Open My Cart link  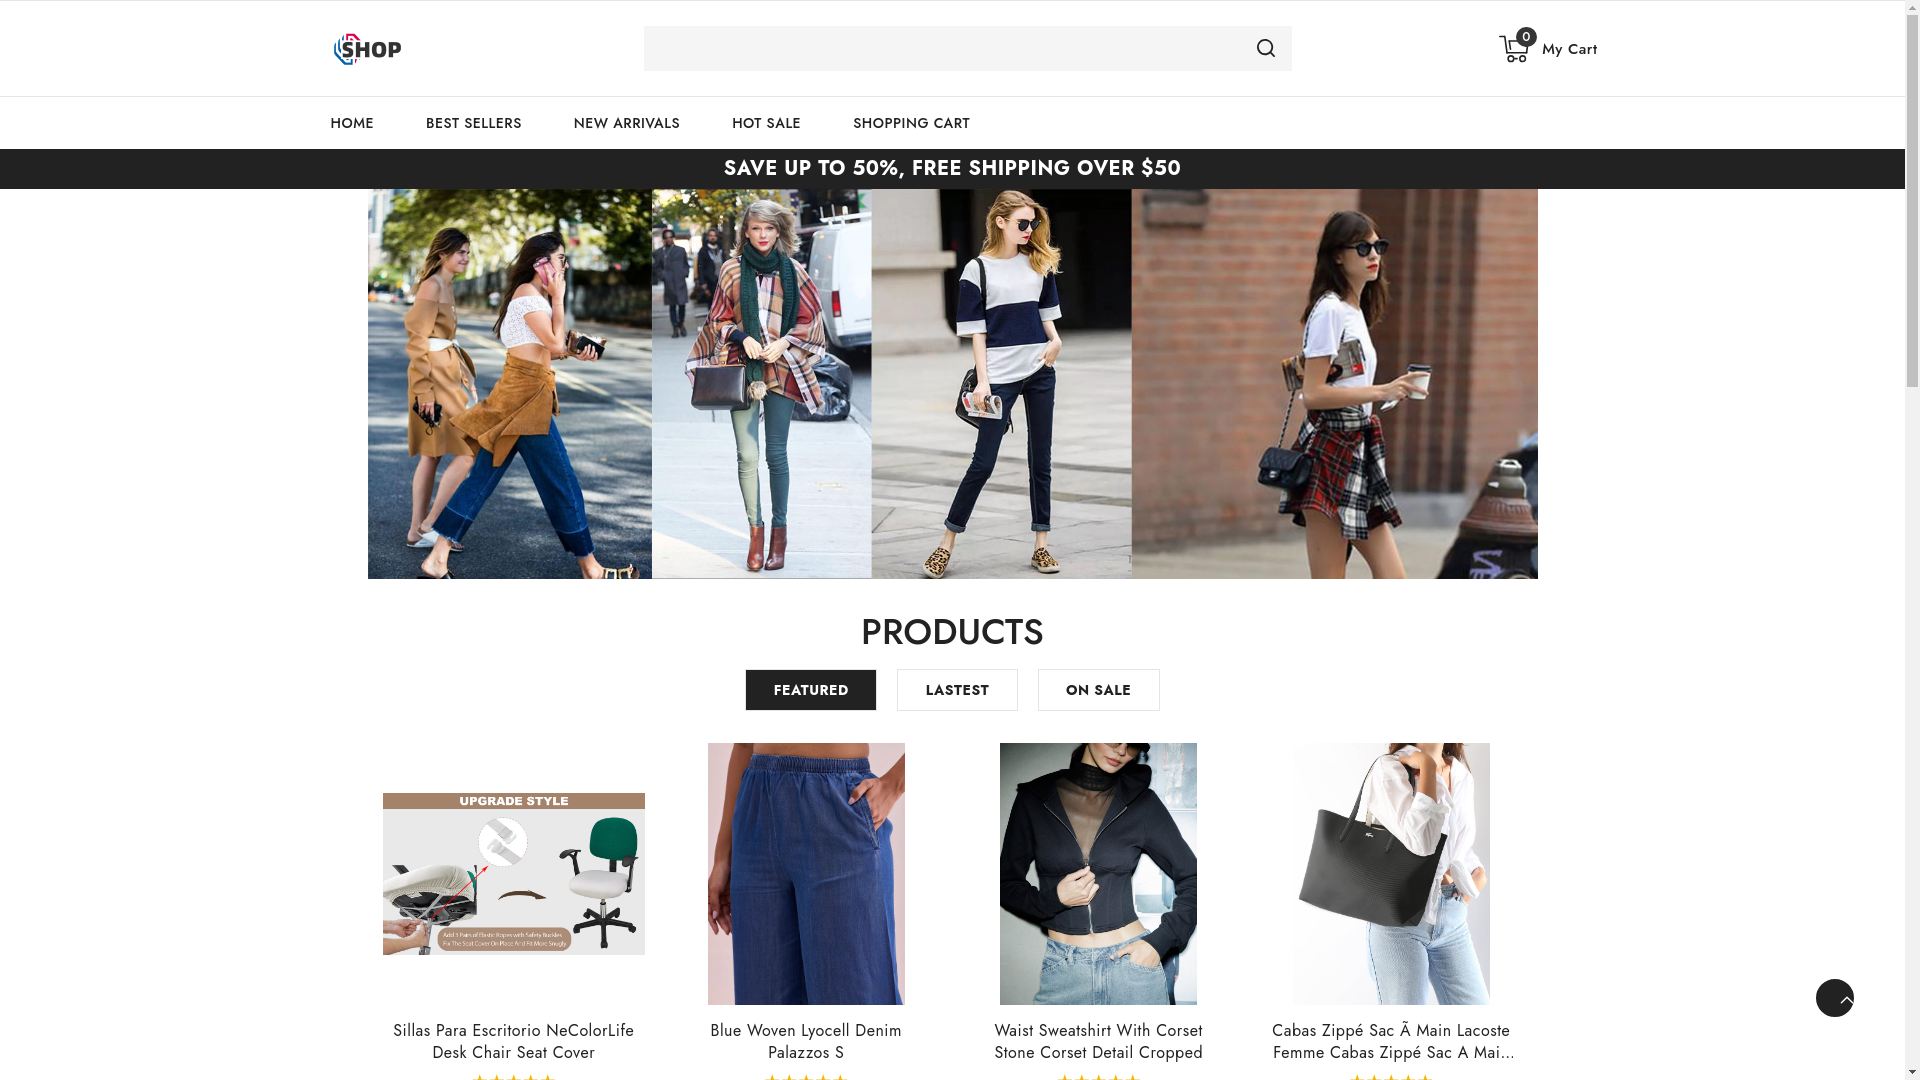[1569, 49]
